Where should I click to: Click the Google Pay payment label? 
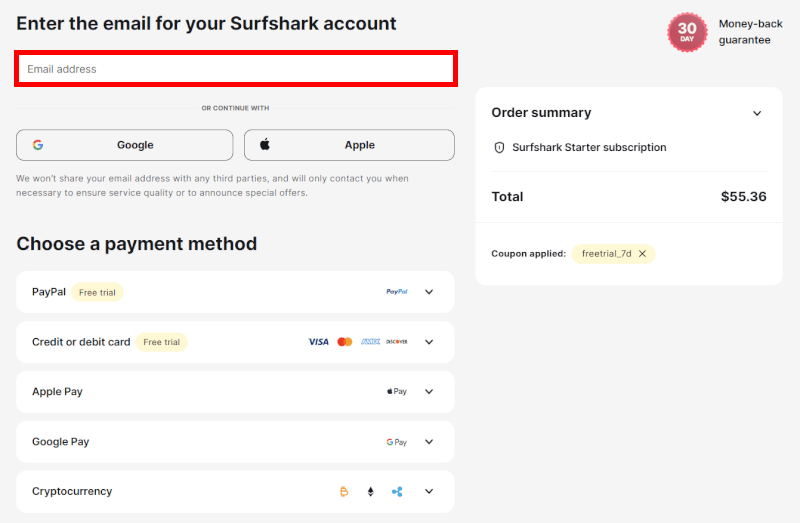(61, 442)
